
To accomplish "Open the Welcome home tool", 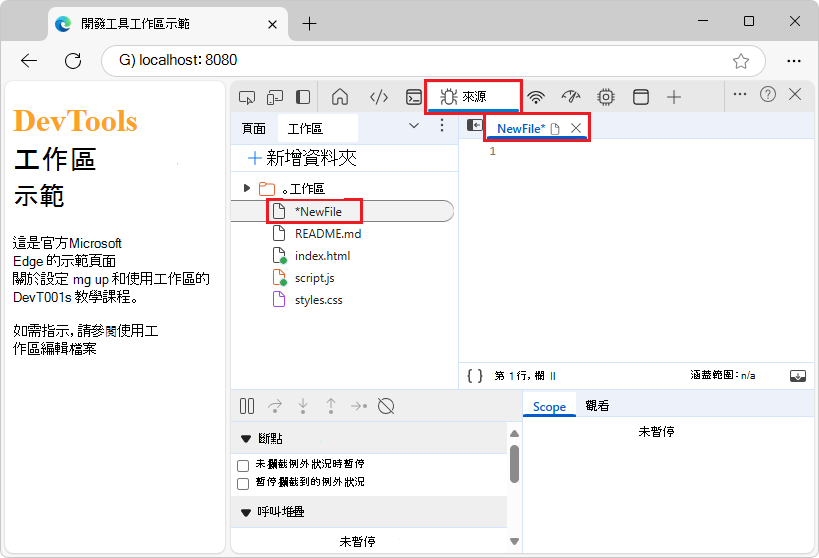I will point(340,97).
